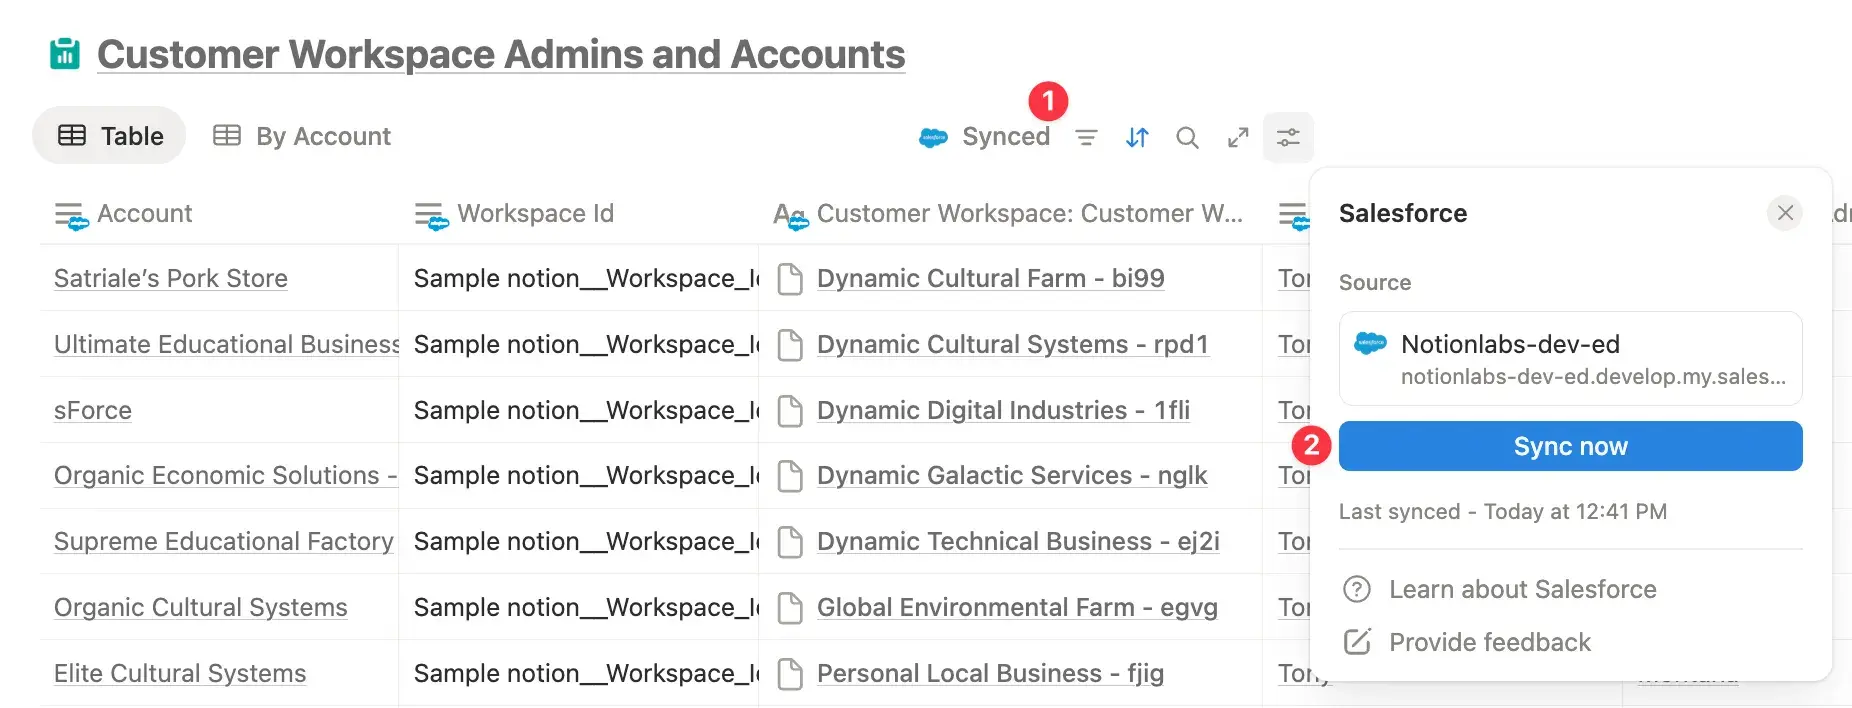Click the expand full page arrows icon
The width and height of the screenshot is (1852, 708).
[x=1238, y=137]
